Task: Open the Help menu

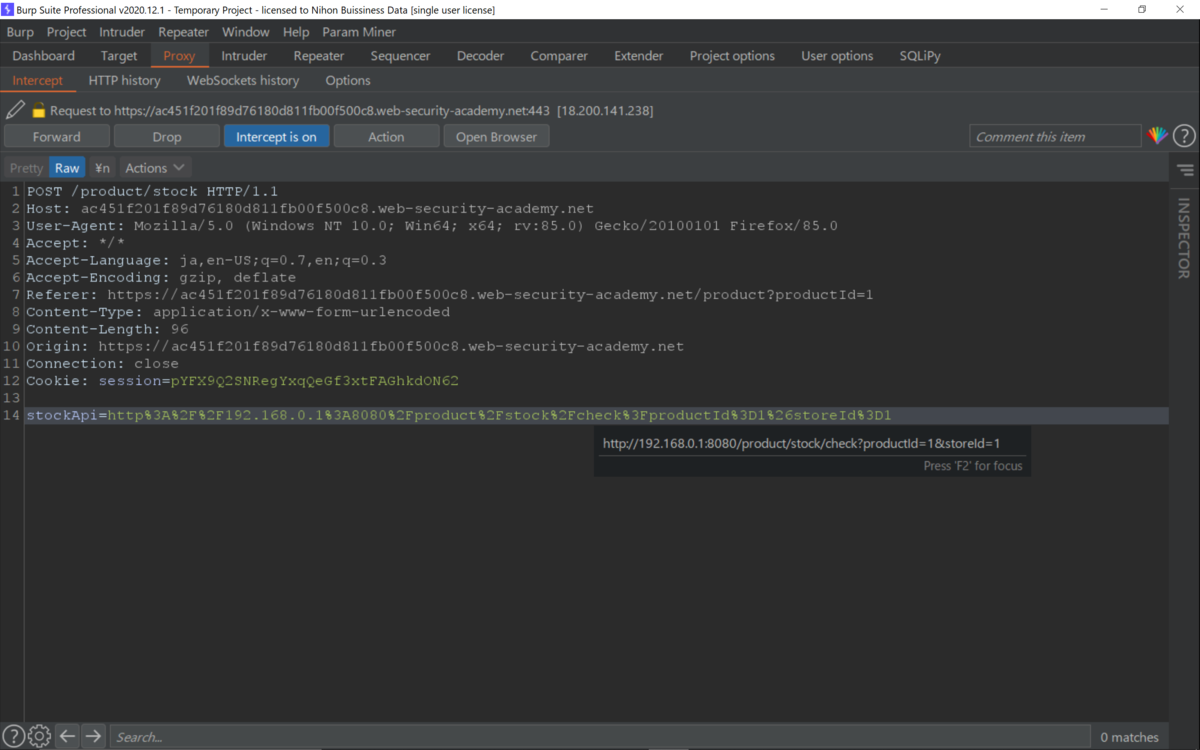Action: [296, 32]
